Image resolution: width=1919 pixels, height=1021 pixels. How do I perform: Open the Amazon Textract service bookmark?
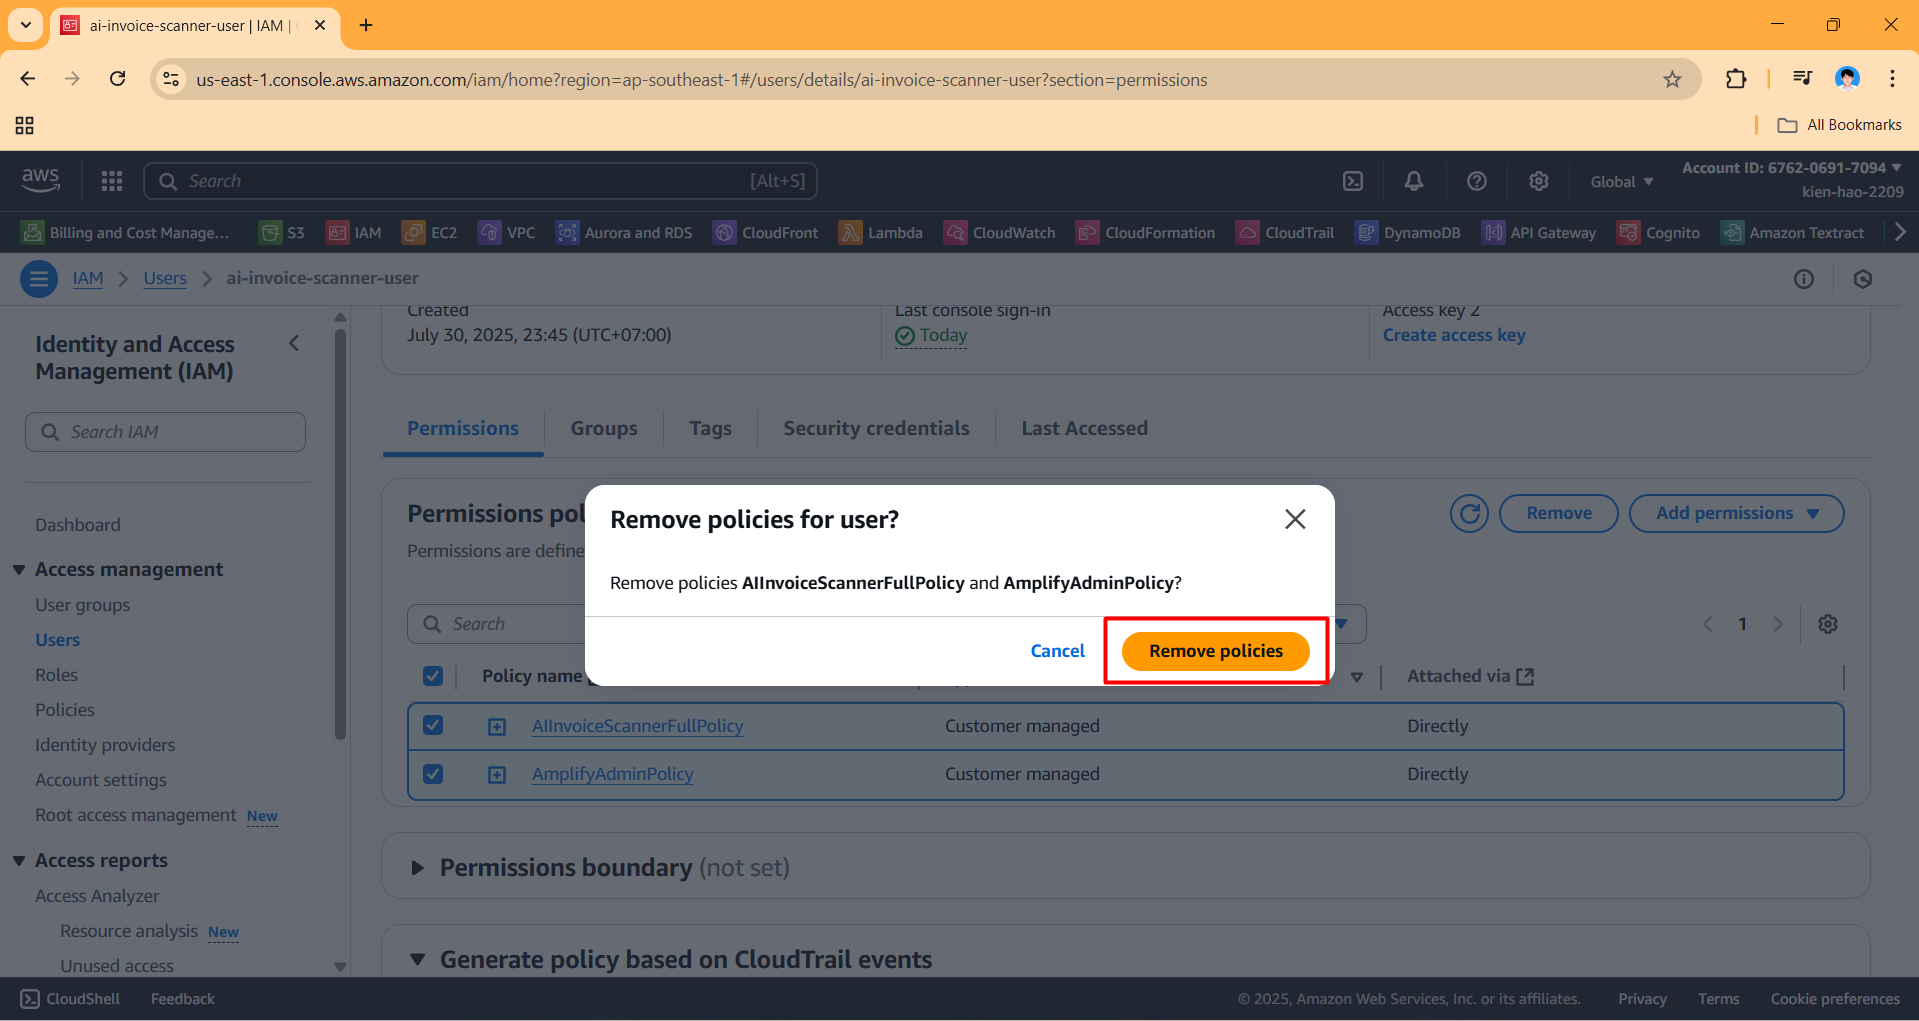[1793, 232]
